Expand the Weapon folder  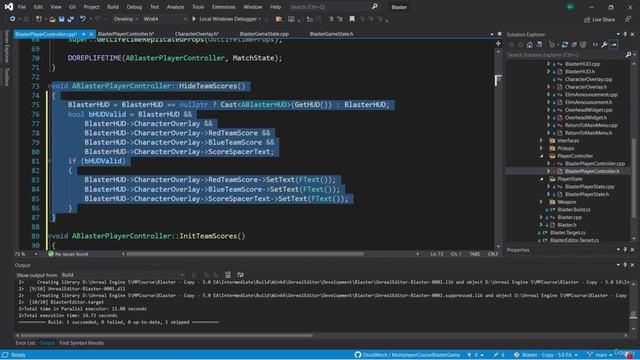pyautogui.click(x=542, y=202)
